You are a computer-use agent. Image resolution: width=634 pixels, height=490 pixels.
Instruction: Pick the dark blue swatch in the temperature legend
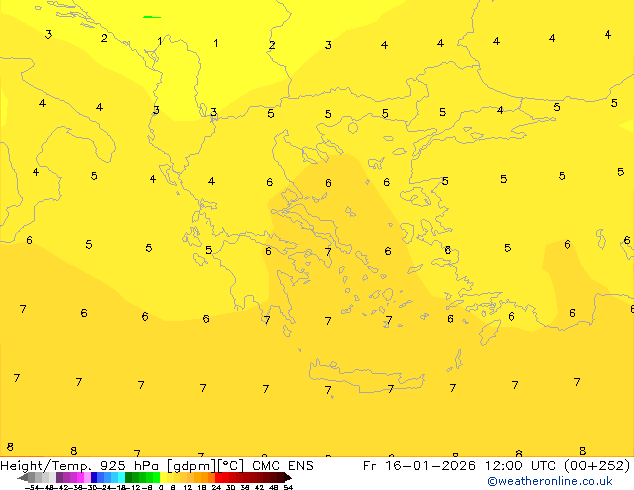tap(94, 477)
